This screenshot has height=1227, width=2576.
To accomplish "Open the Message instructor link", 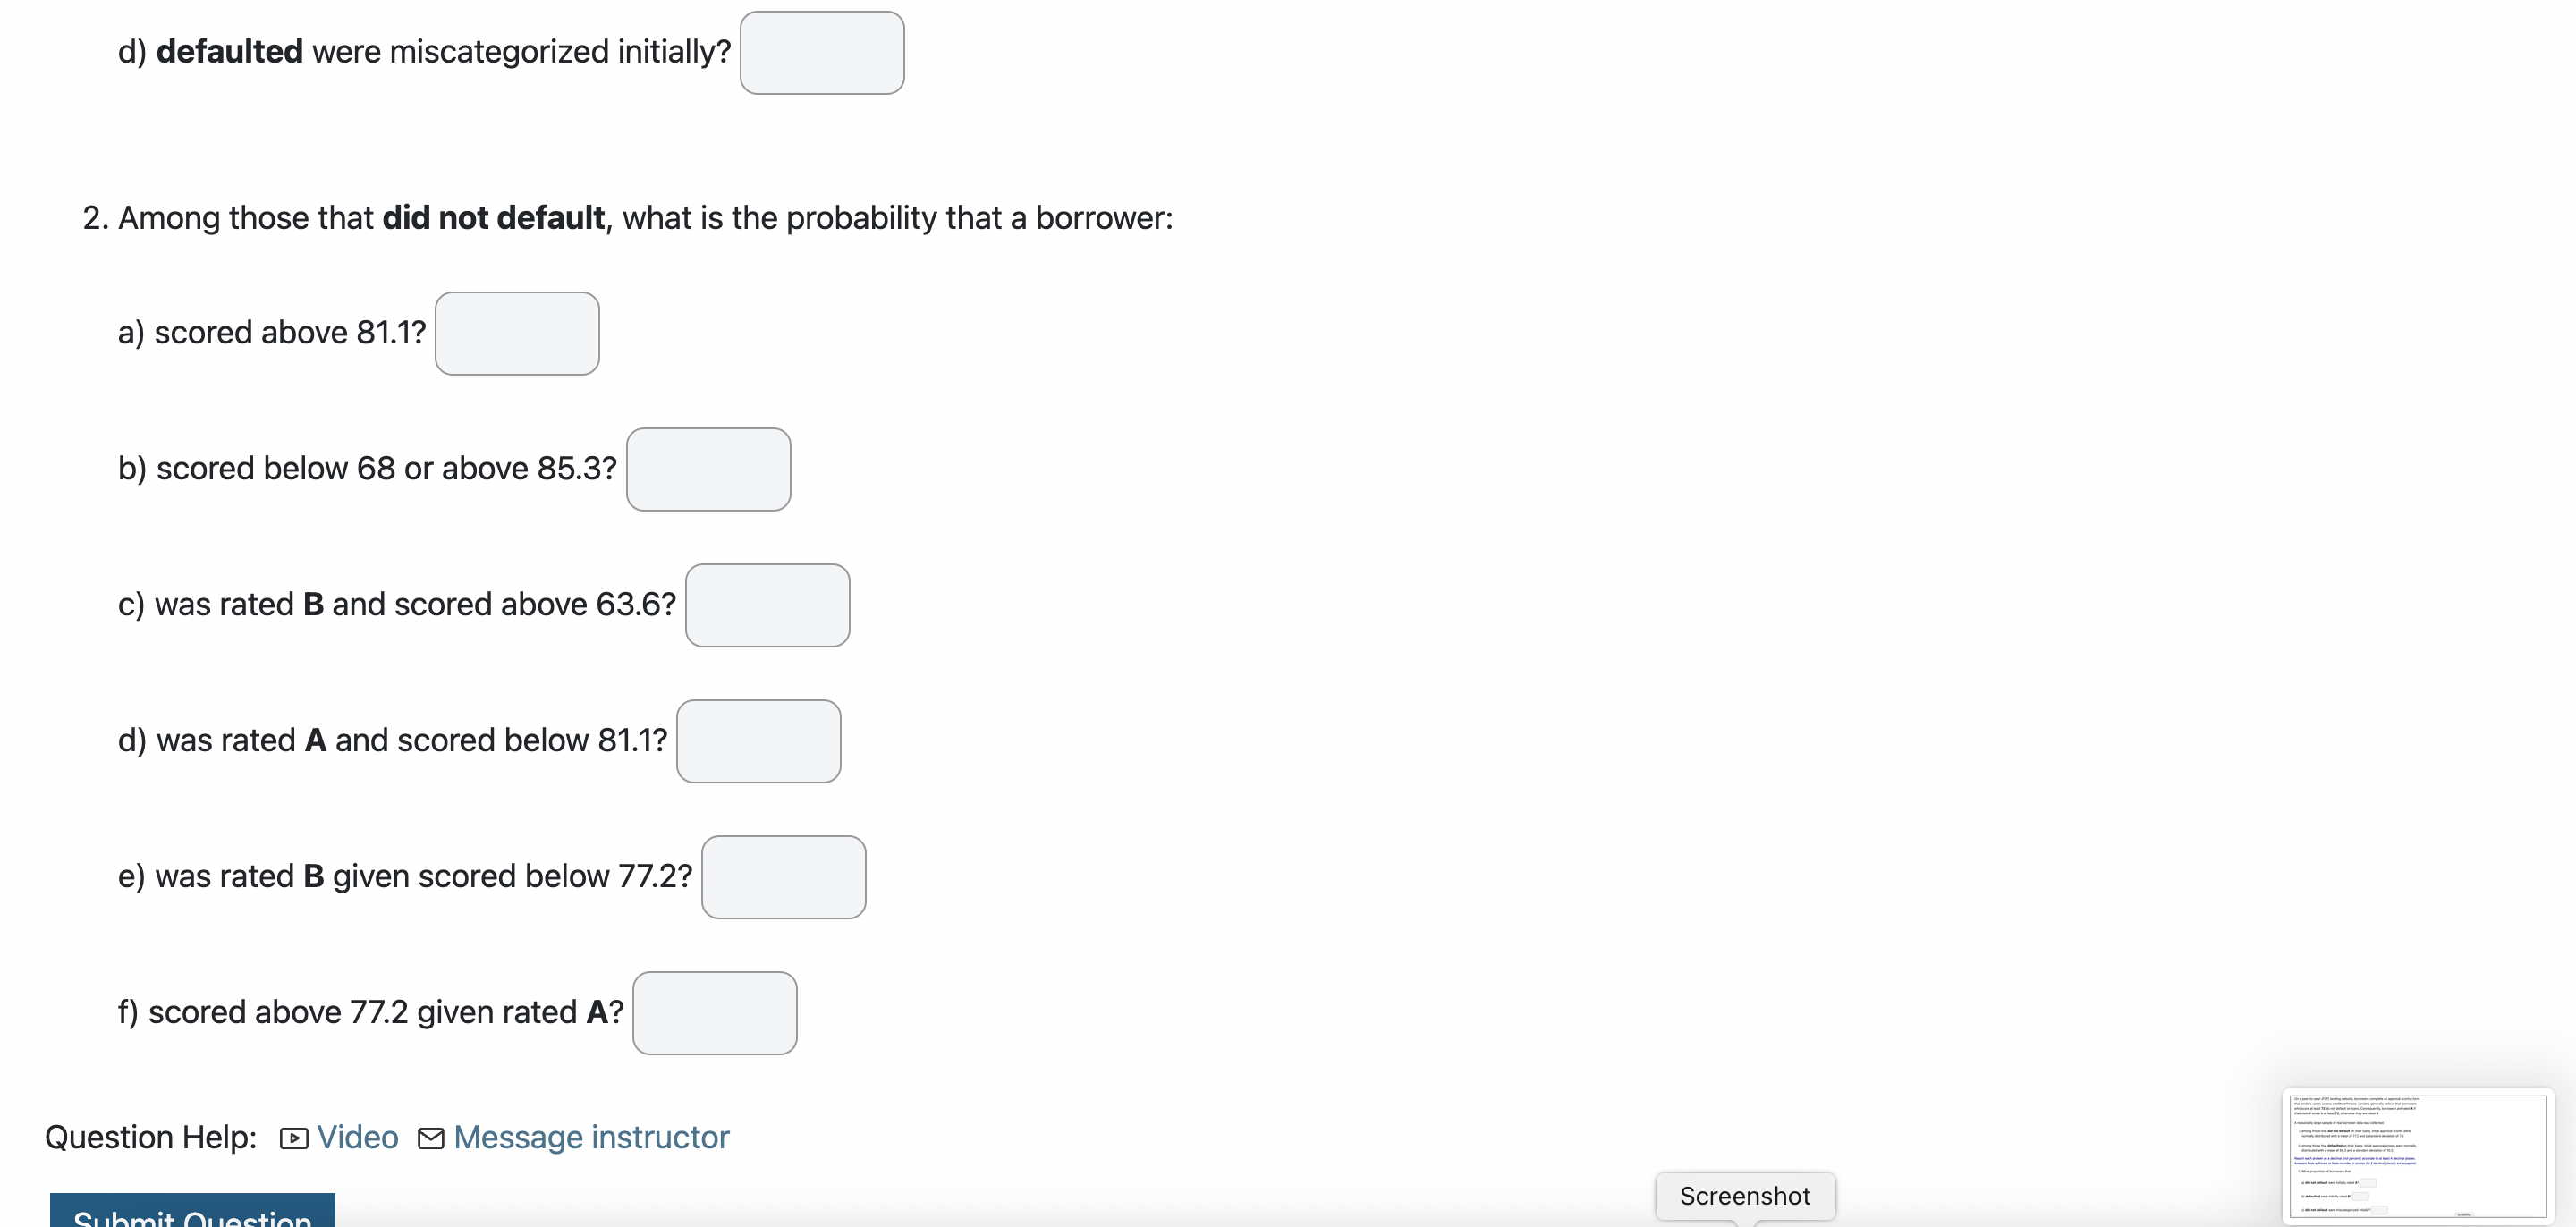I will (590, 1138).
